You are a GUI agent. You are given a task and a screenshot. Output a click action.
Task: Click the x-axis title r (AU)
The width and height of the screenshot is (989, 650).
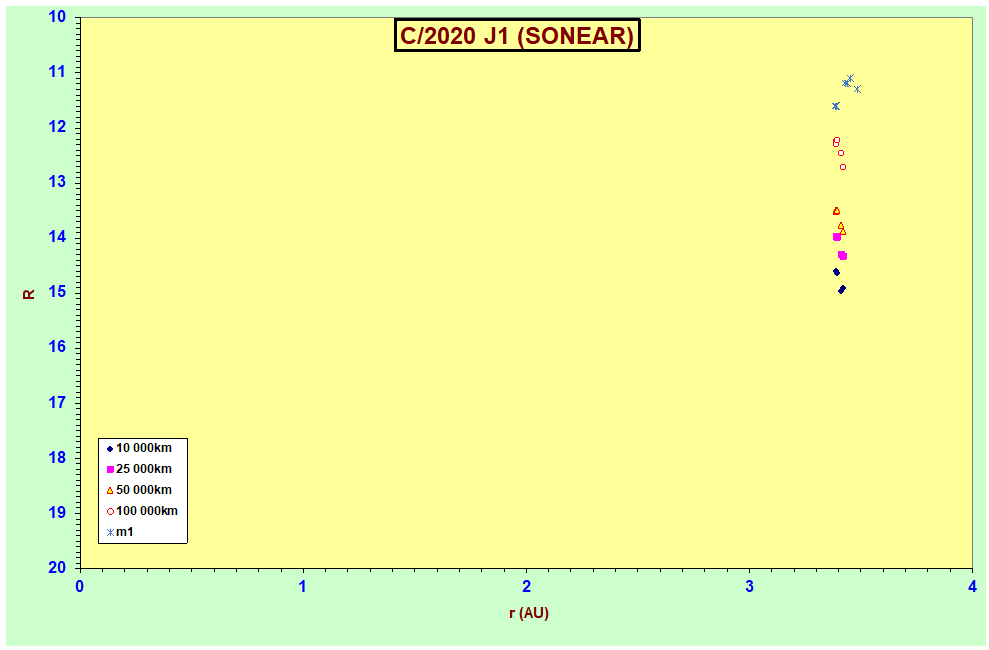(x=529, y=613)
